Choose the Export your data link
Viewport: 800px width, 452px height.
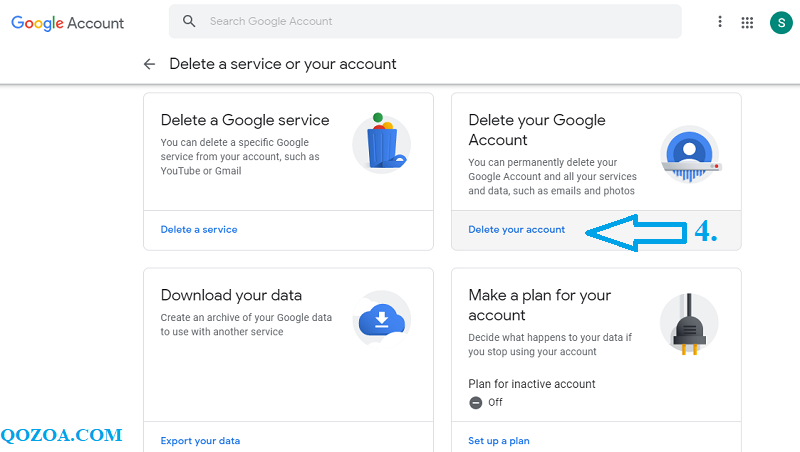click(x=200, y=440)
